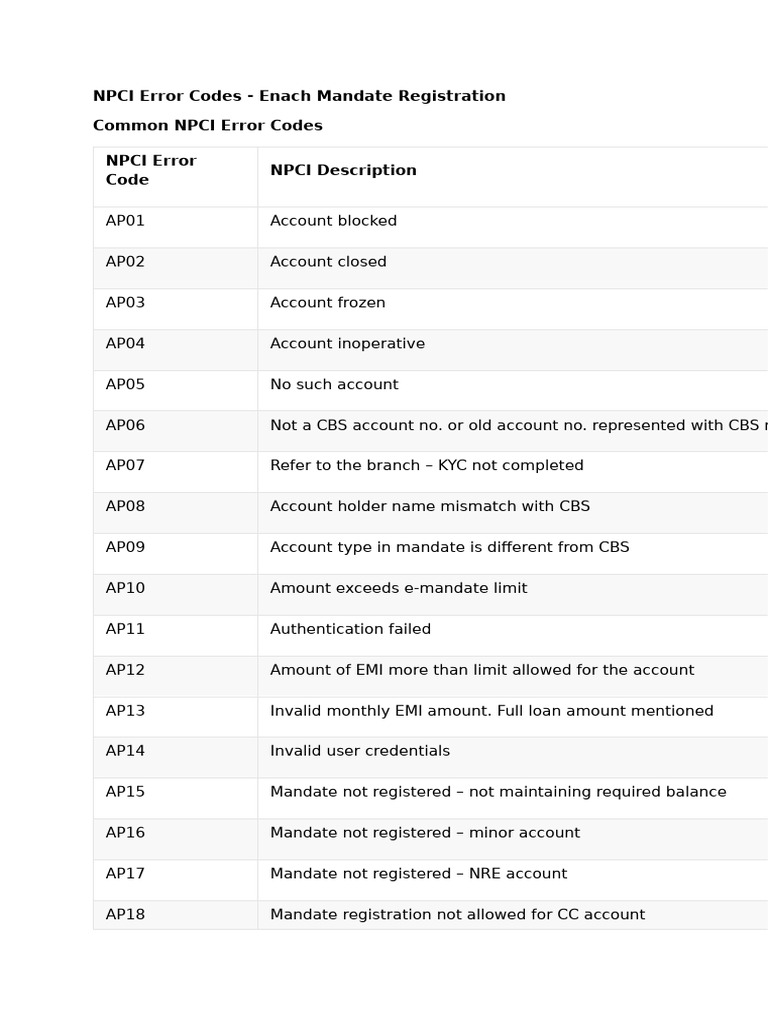Click the 'Account frozen' description cell

327,303
